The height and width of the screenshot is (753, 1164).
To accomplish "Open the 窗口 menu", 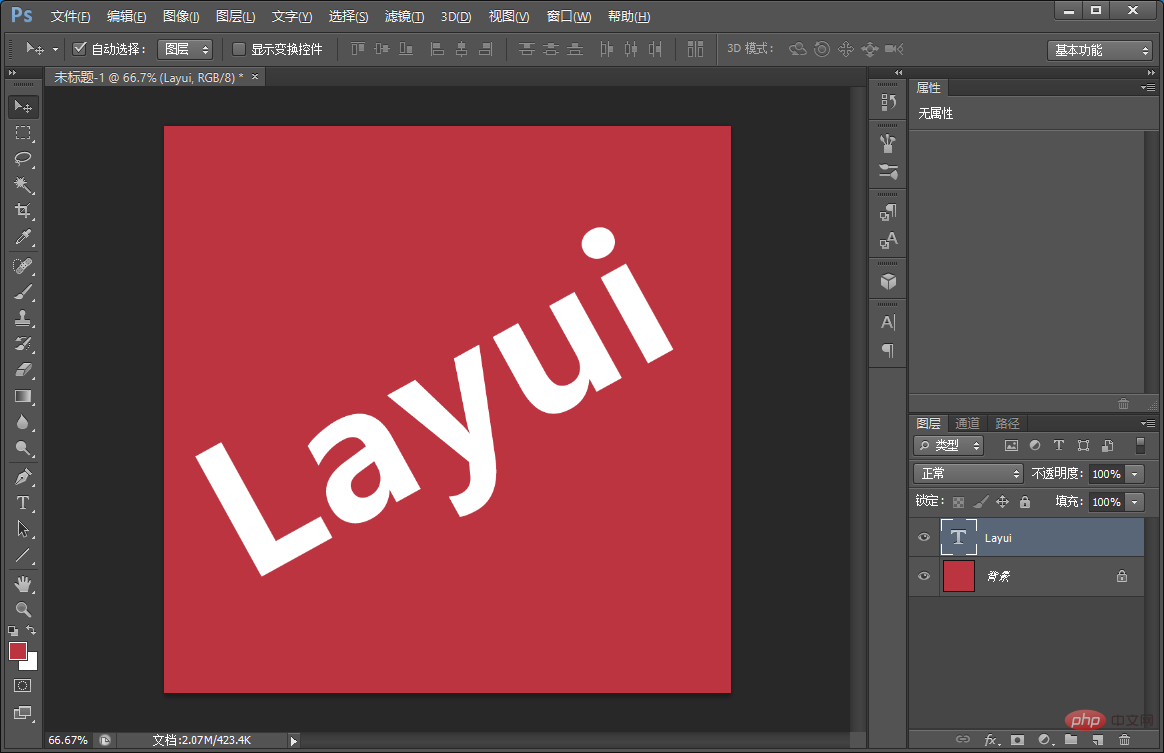I will pyautogui.click(x=569, y=16).
